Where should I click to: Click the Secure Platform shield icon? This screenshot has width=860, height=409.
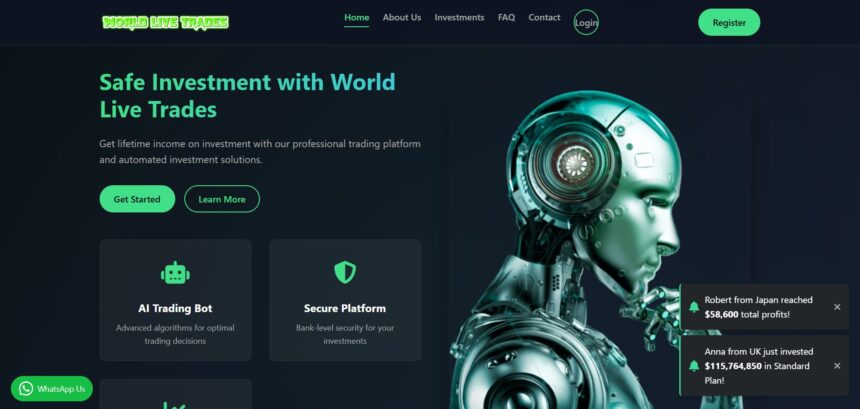pyautogui.click(x=345, y=272)
